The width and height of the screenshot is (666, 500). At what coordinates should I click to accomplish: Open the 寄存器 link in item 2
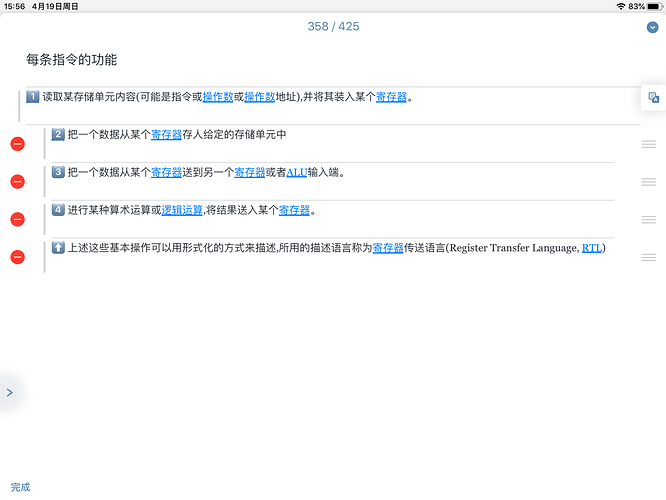tap(166, 134)
